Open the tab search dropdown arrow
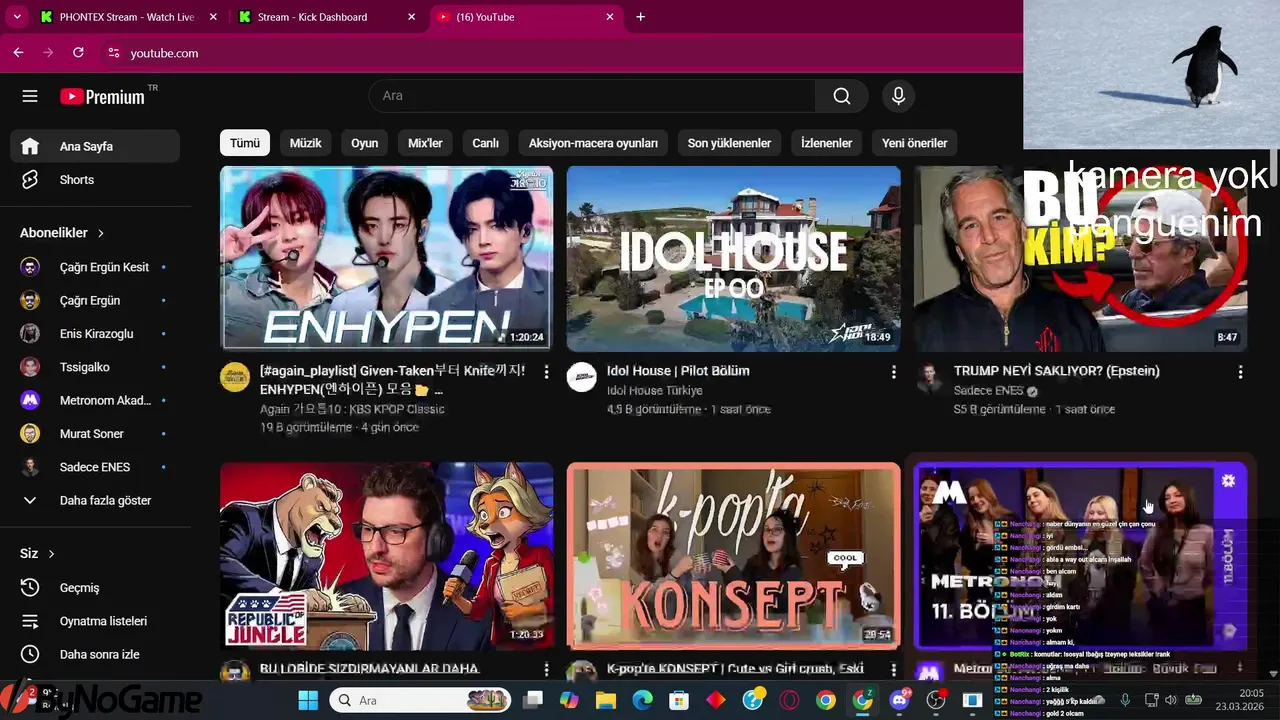The height and width of the screenshot is (720, 1280). tap(17, 17)
